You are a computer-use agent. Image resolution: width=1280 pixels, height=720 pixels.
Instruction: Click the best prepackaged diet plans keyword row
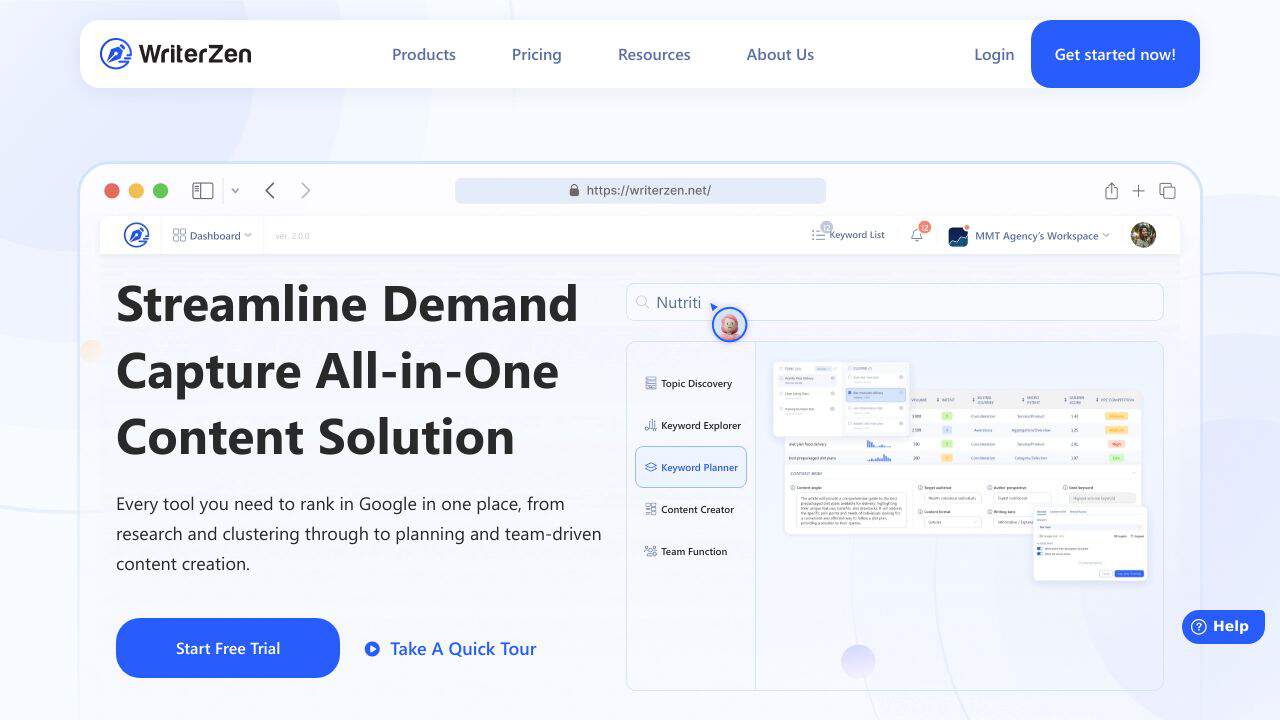coord(962,458)
